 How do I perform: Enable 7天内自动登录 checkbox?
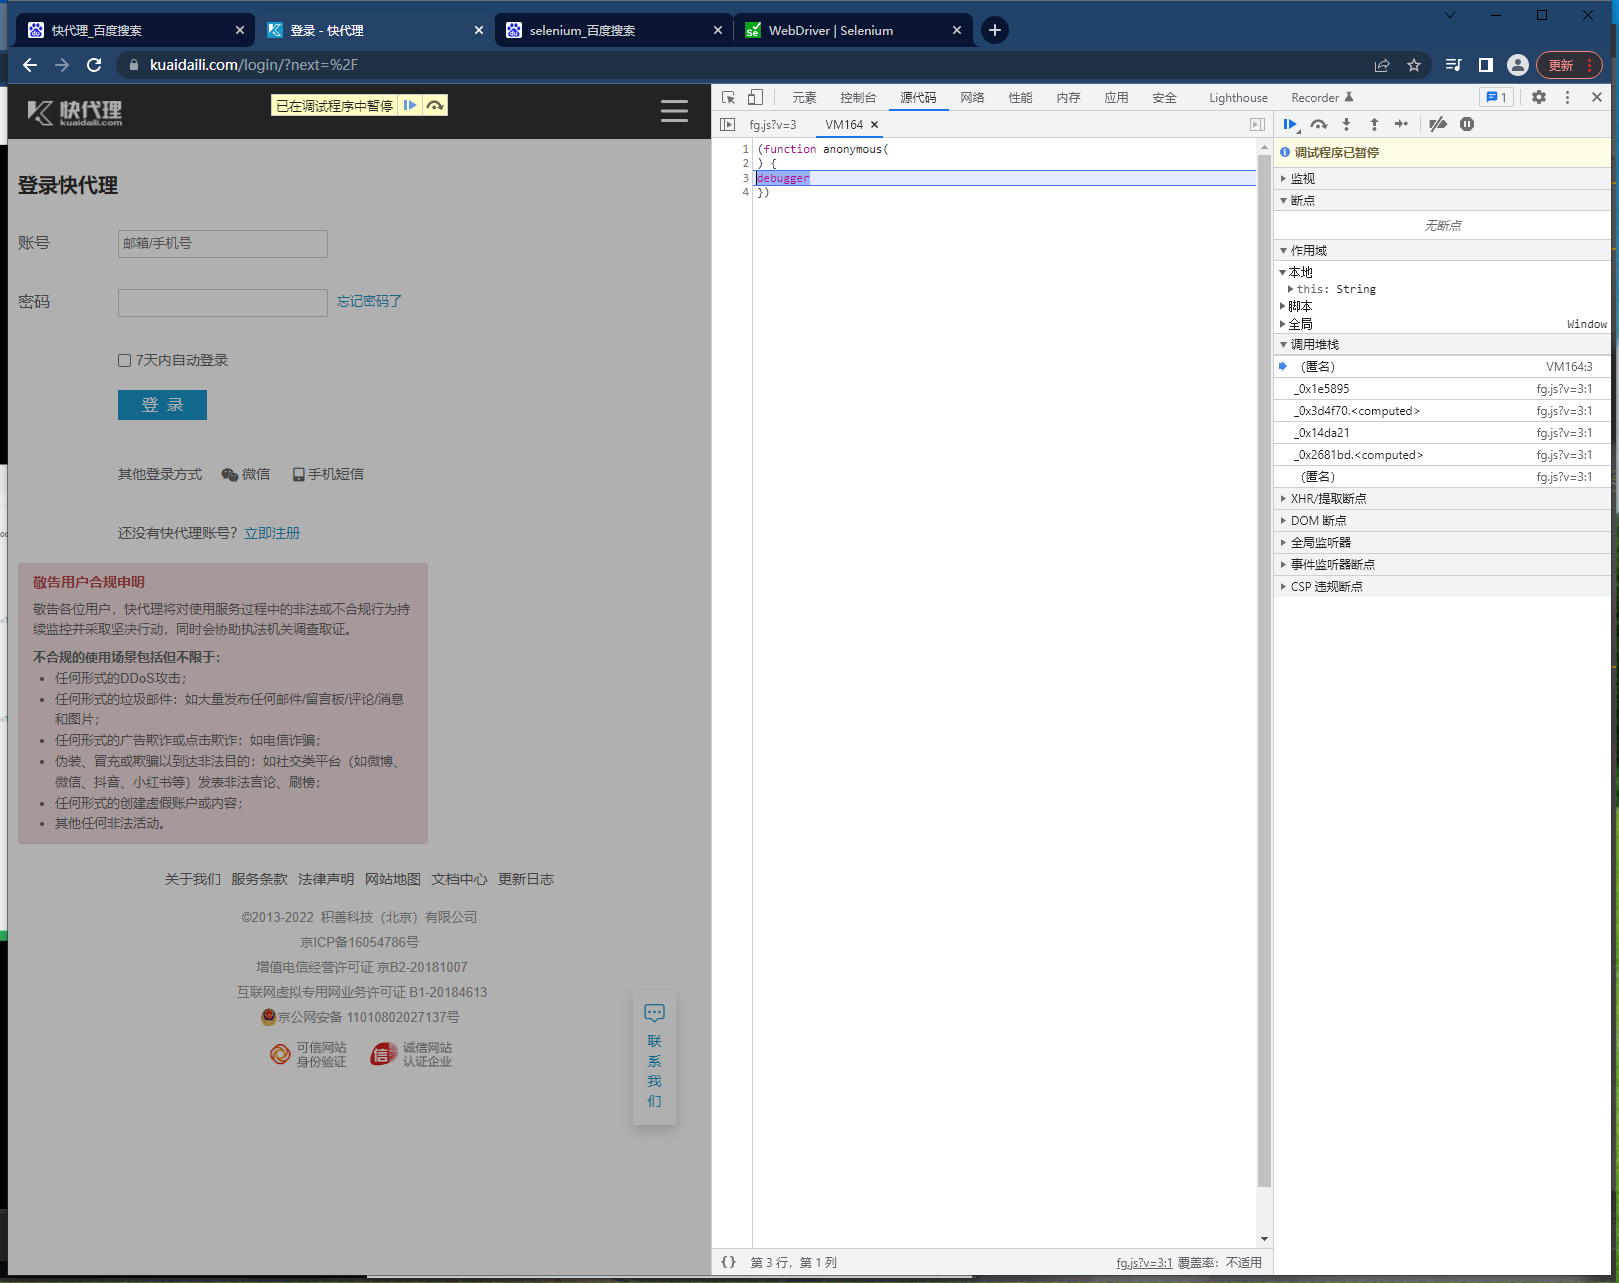click(x=124, y=360)
